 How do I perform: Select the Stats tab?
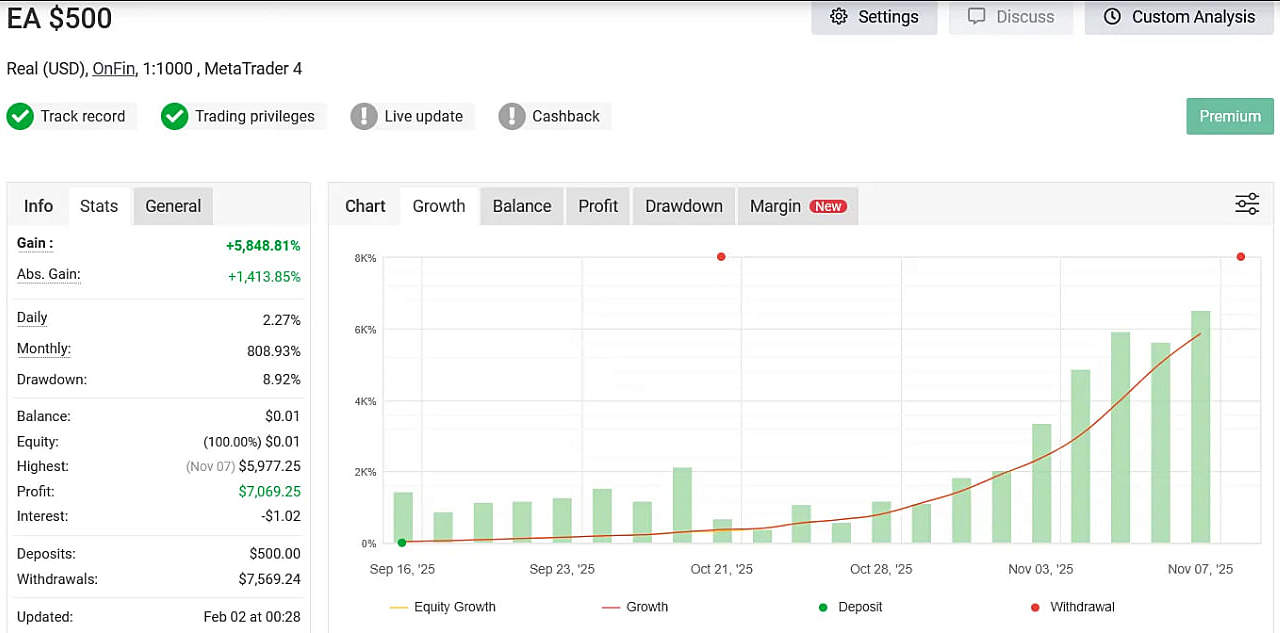click(x=98, y=205)
